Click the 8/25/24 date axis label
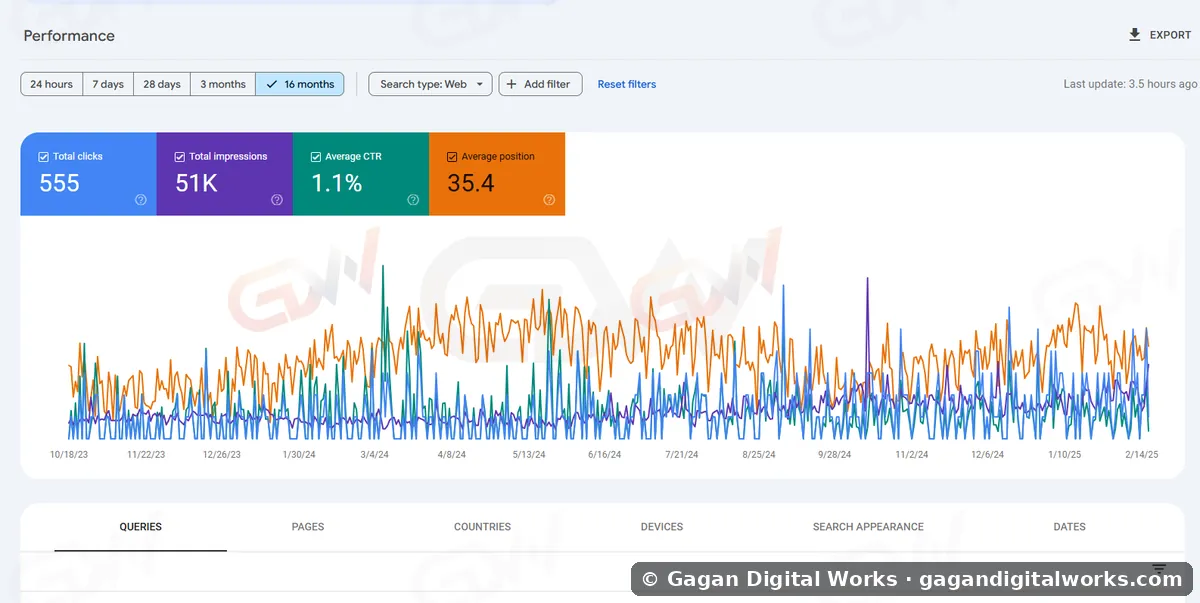 [758, 454]
